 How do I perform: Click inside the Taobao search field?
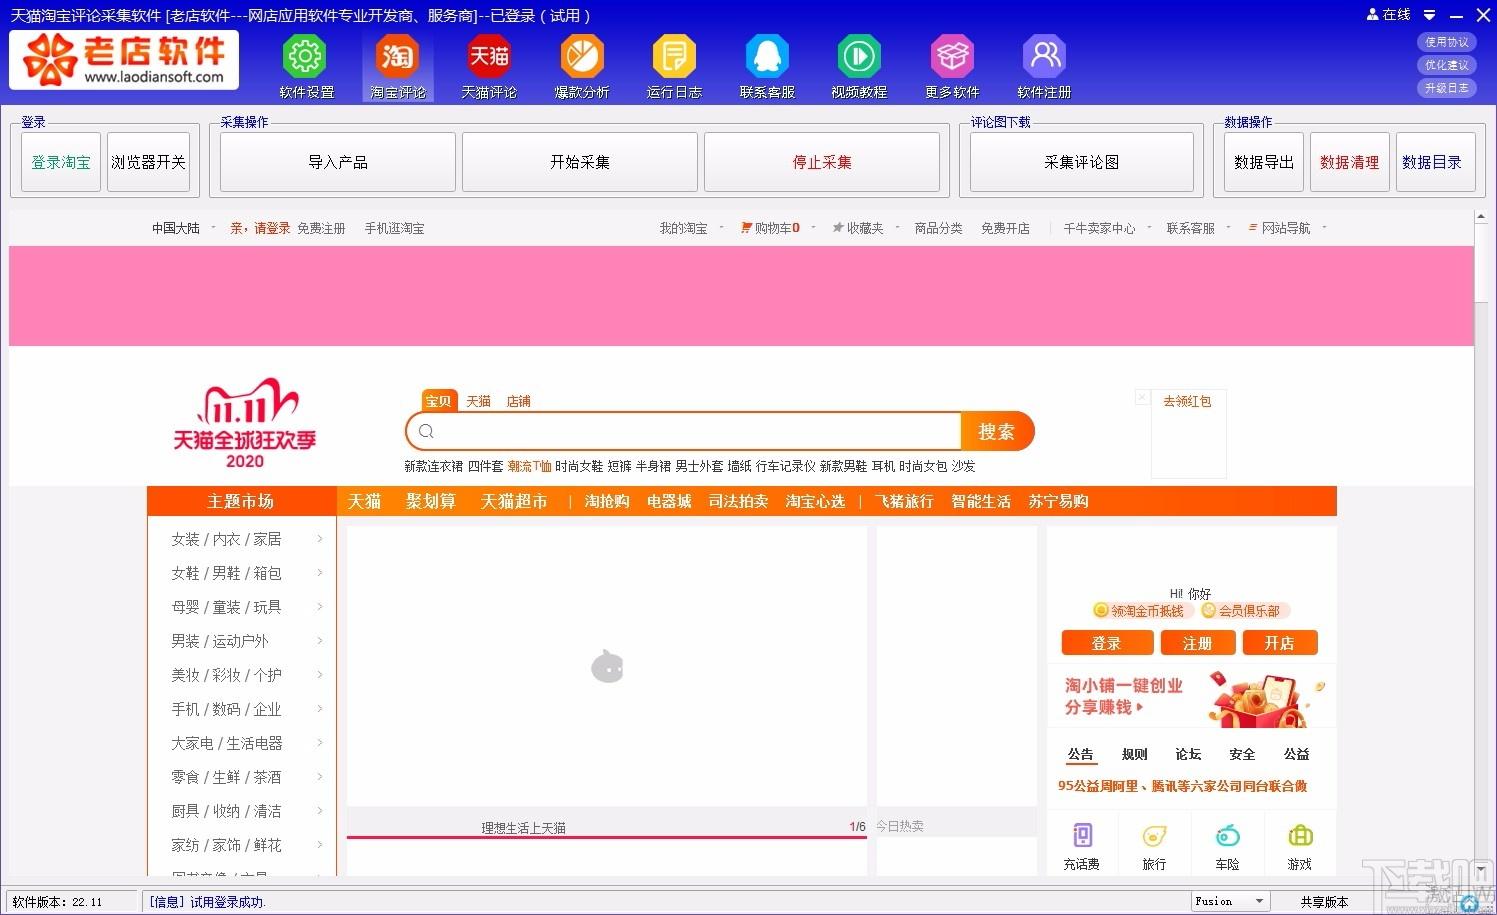point(683,431)
